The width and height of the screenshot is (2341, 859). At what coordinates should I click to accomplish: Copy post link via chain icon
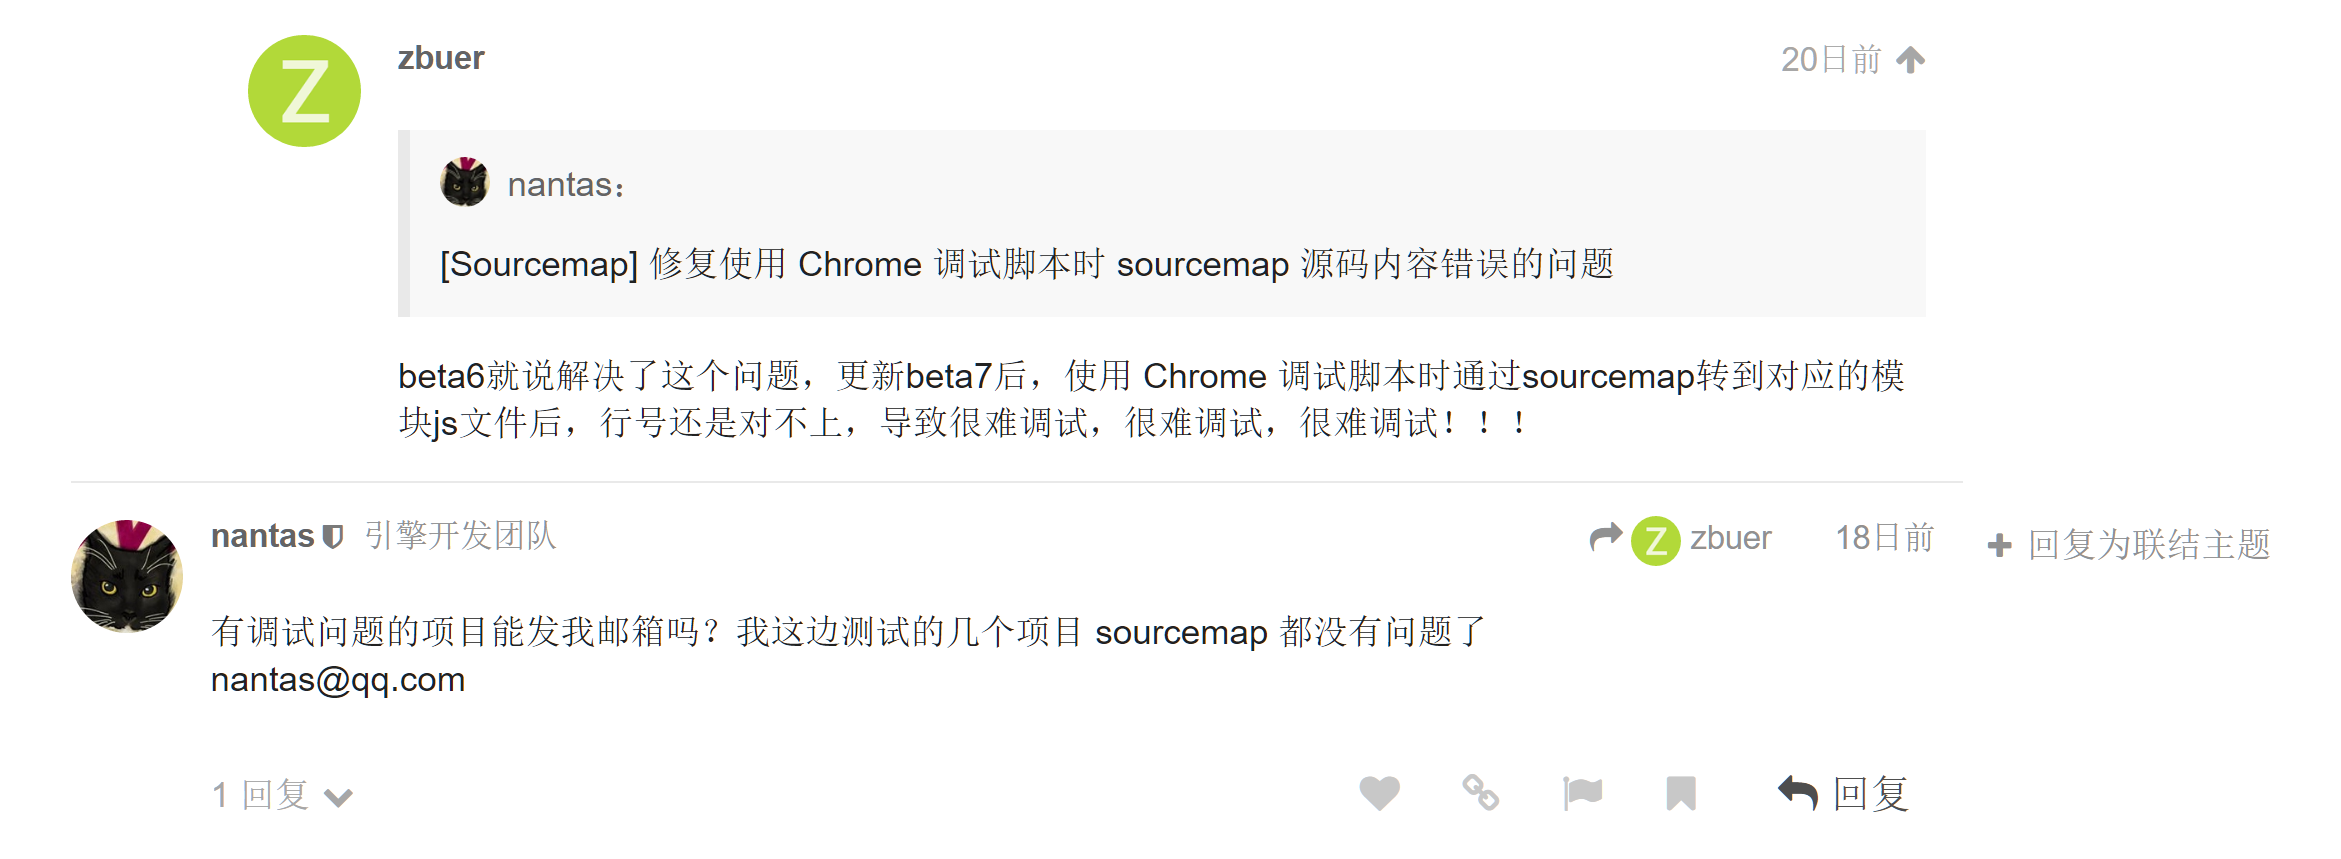(x=1480, y=793)
